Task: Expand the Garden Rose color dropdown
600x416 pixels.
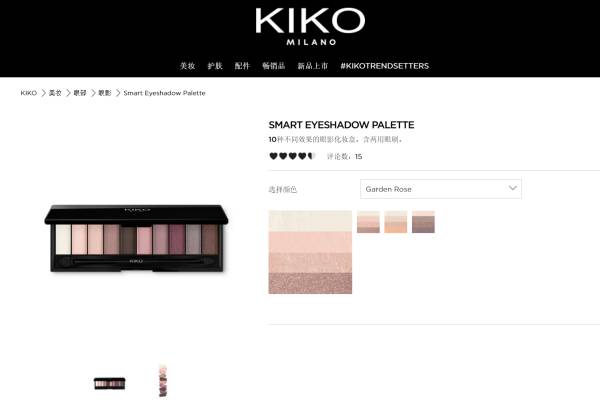Action: pos(440,189)
